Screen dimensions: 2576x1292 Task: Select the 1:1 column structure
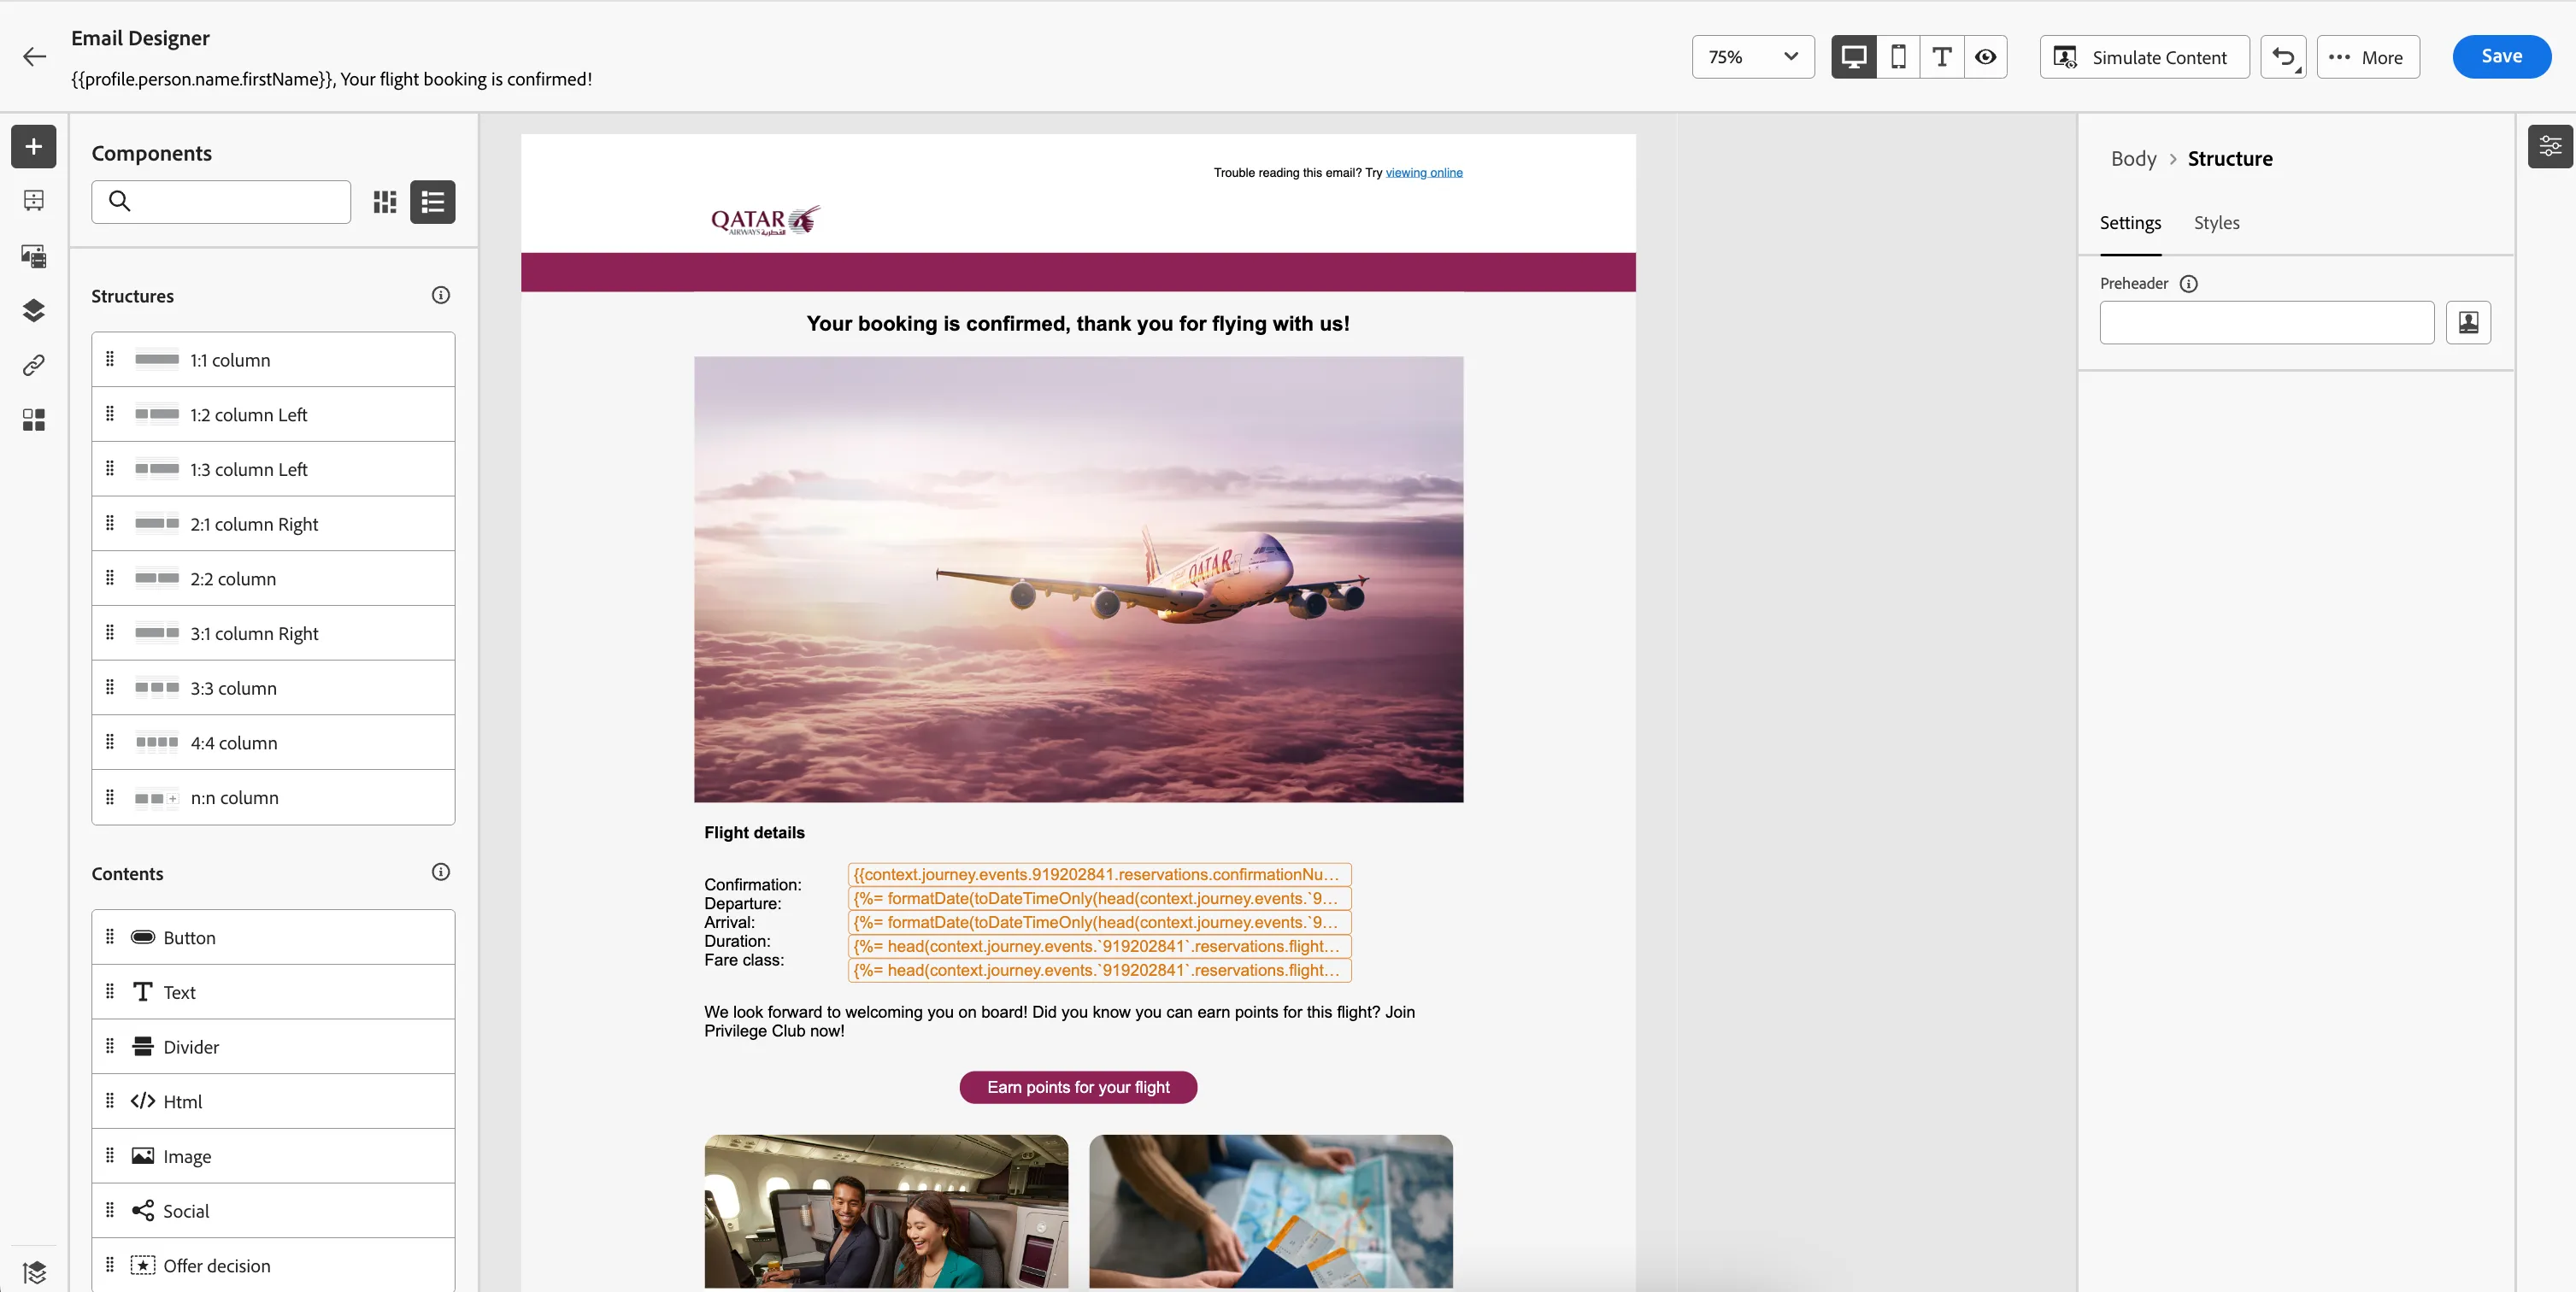click(x=273, y=360)
